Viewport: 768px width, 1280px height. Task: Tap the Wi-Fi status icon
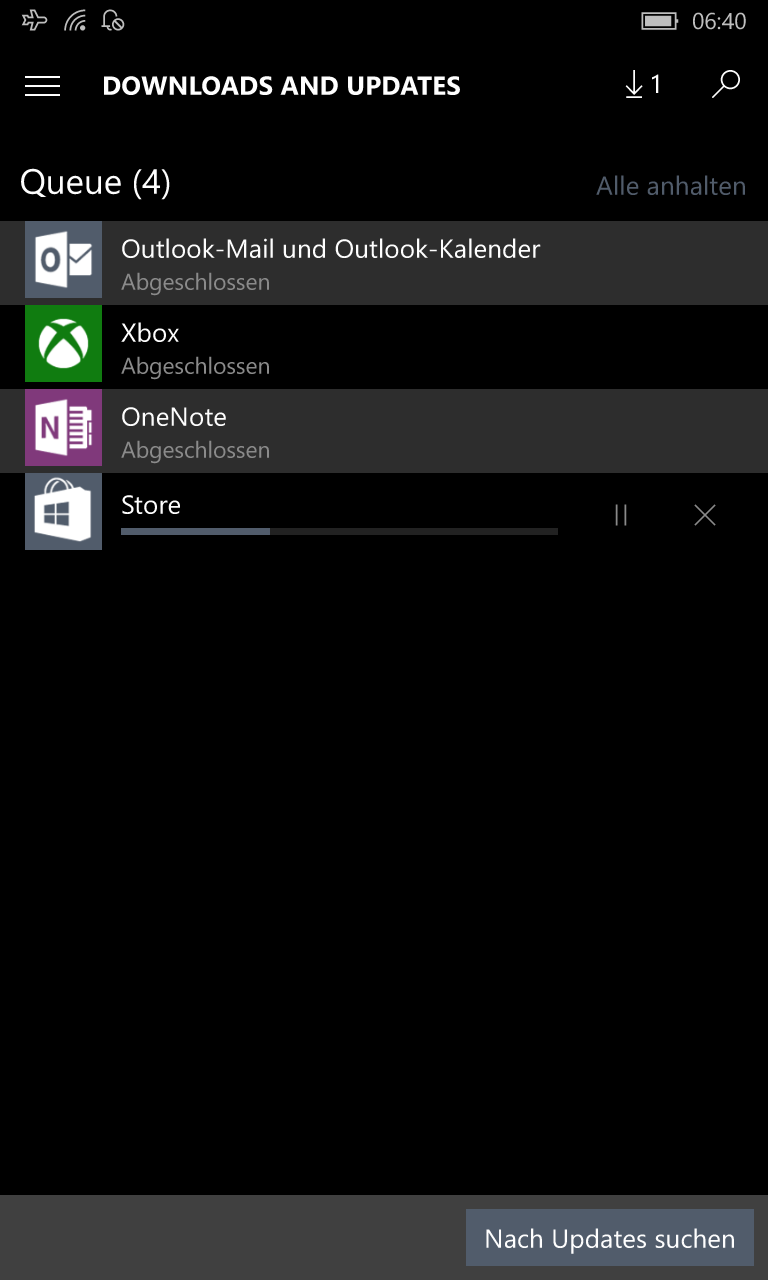[x=75, y=20]
